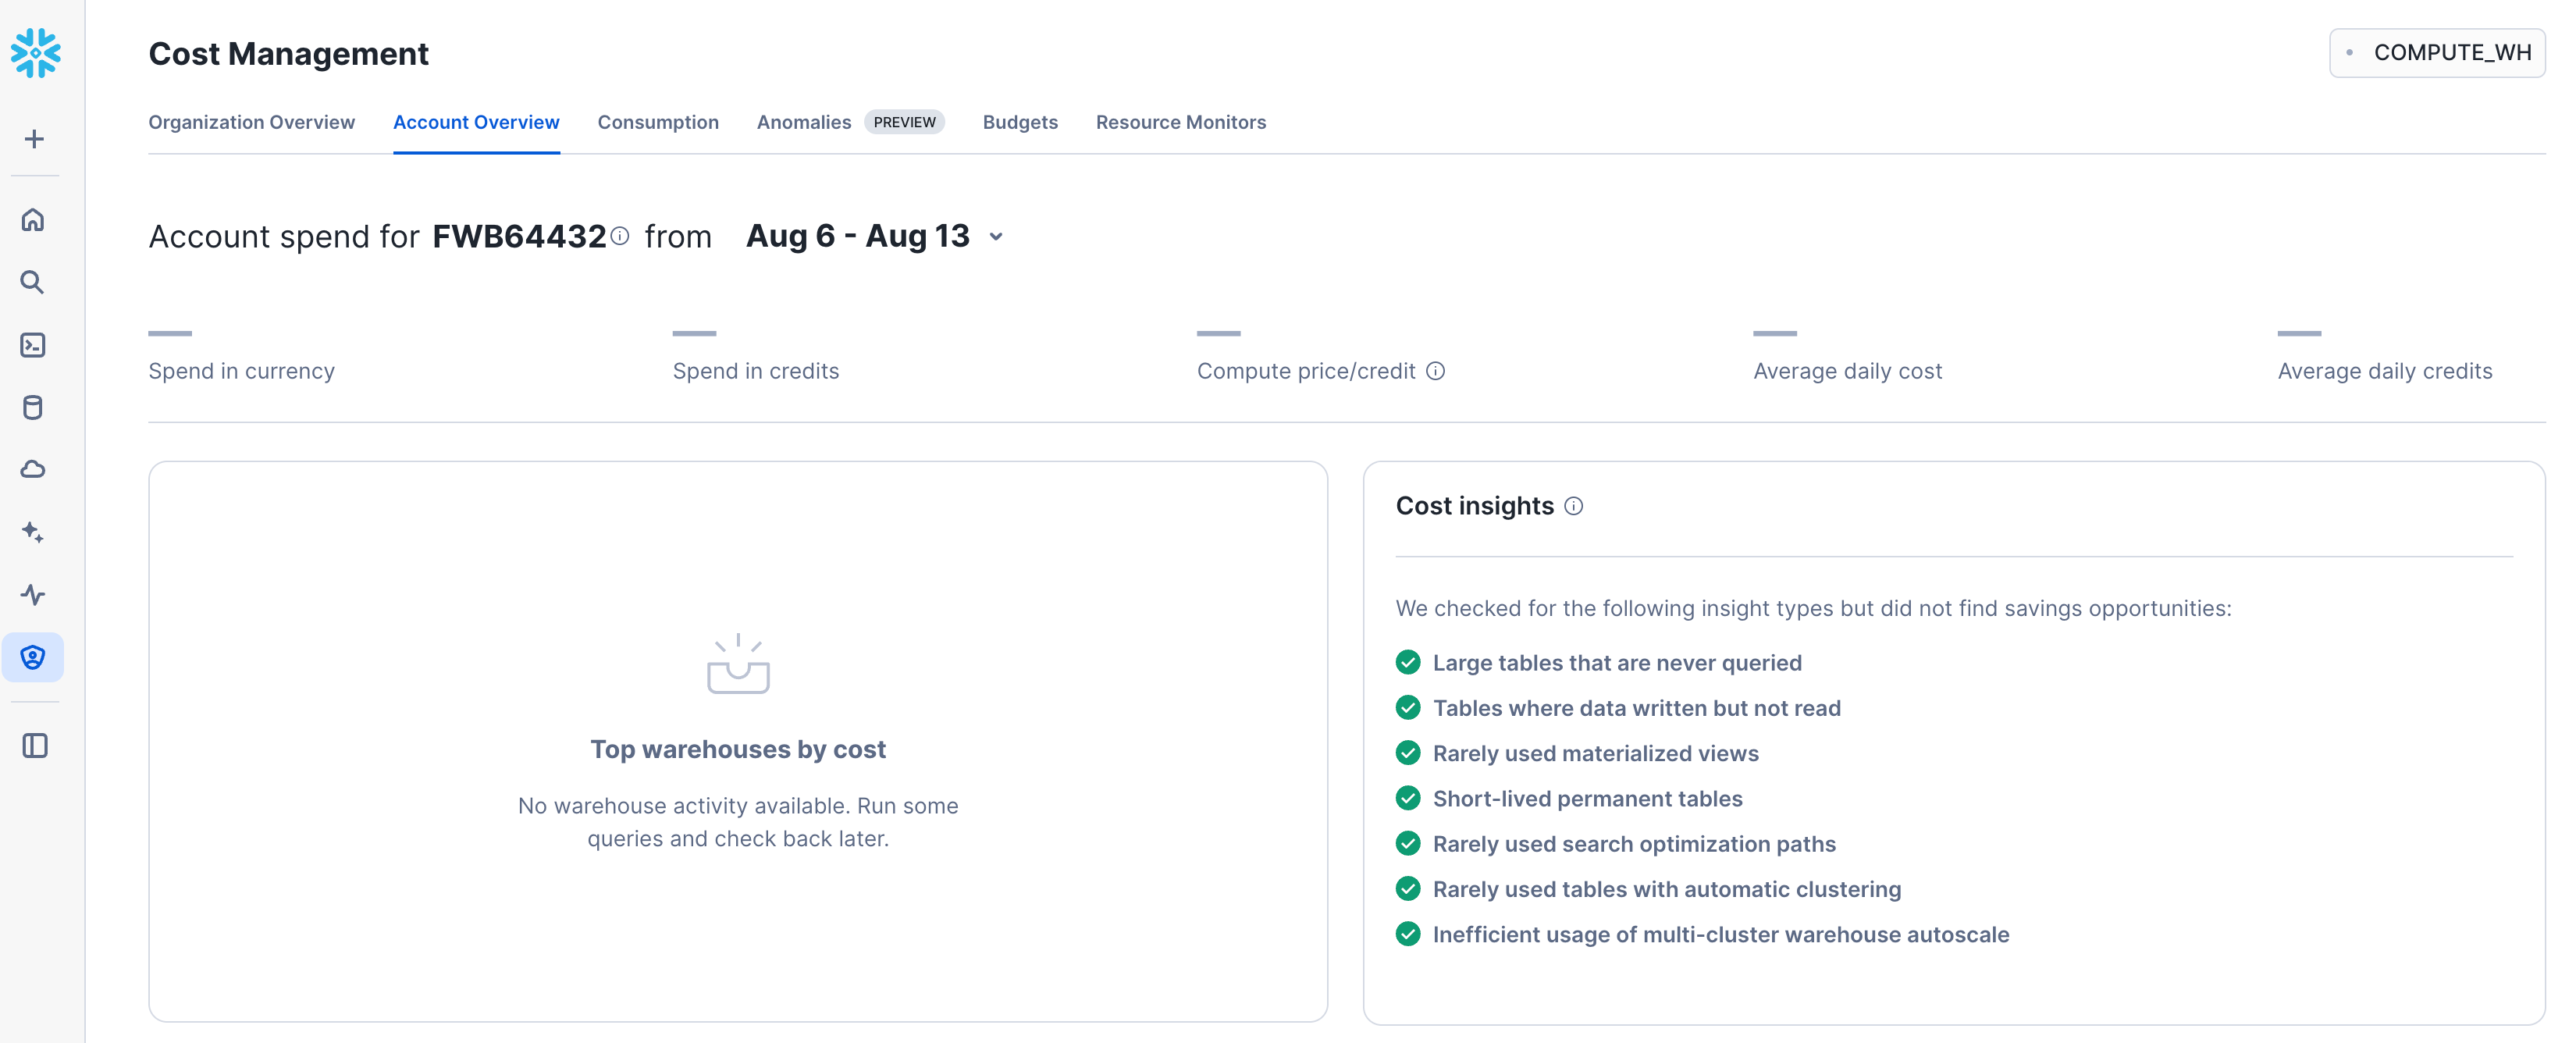This screenshot has height=1043, width=2576.
Task: Go to the Budgets tab
Action: click(x=1019, y=122)
